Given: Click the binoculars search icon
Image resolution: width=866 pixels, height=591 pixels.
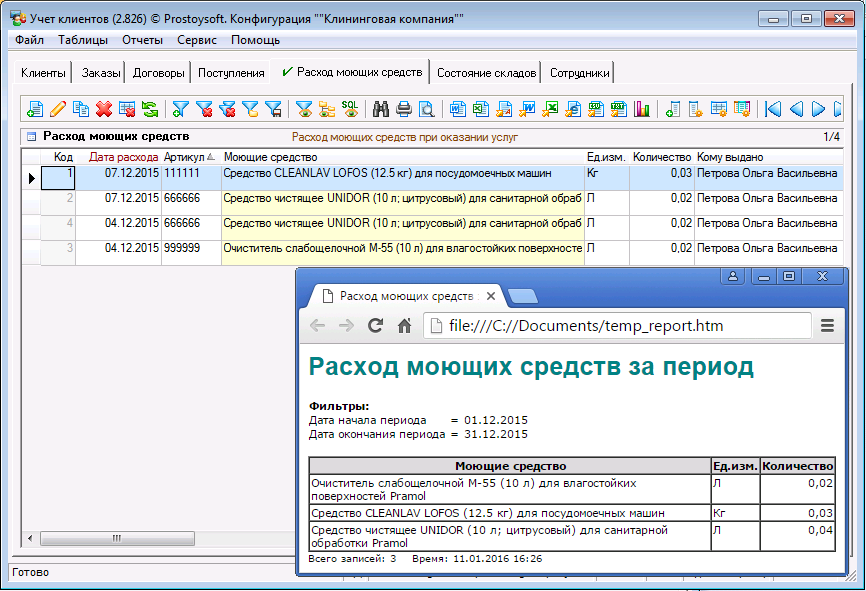Looking at the screenshot, I should coord(381,109).
